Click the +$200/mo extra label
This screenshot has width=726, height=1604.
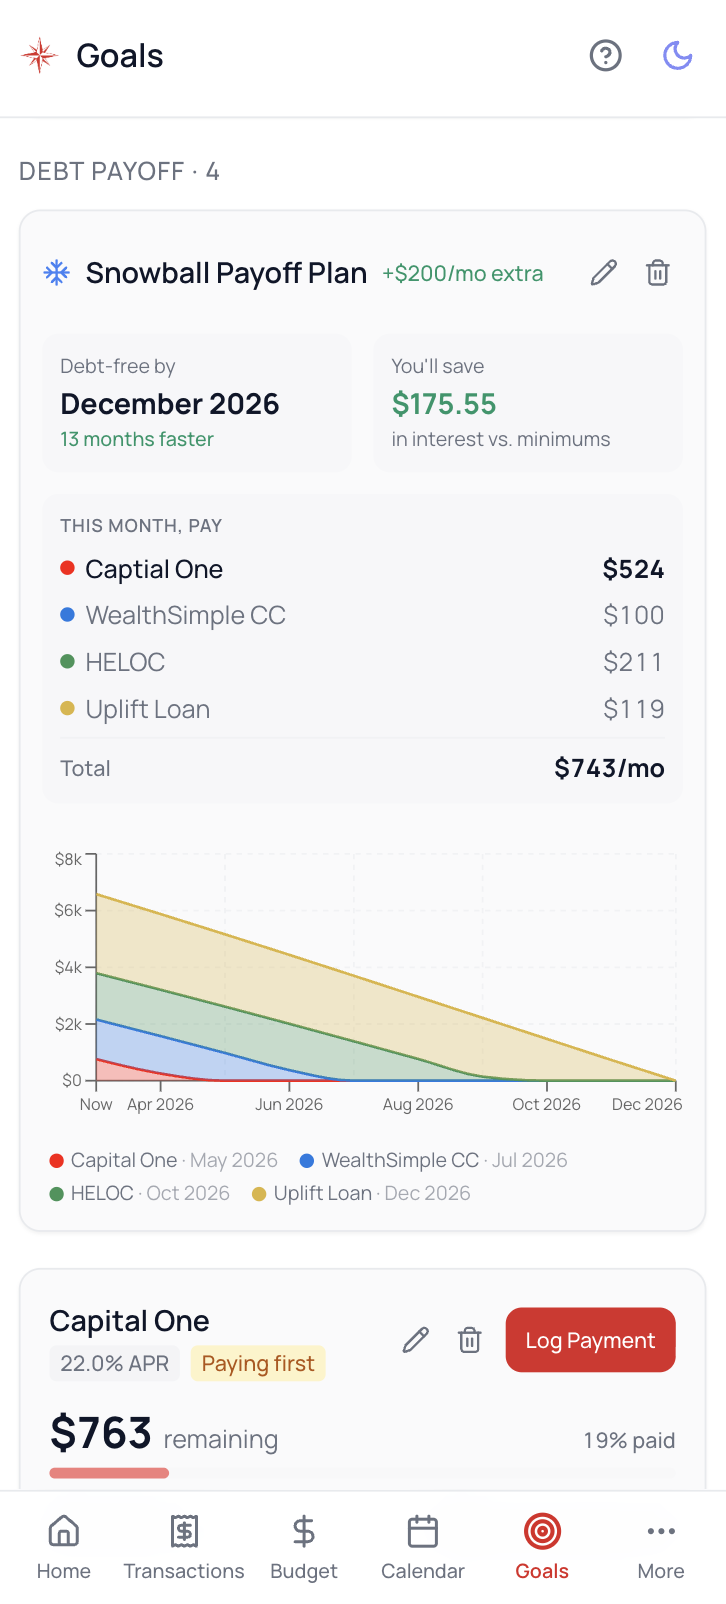463,274
